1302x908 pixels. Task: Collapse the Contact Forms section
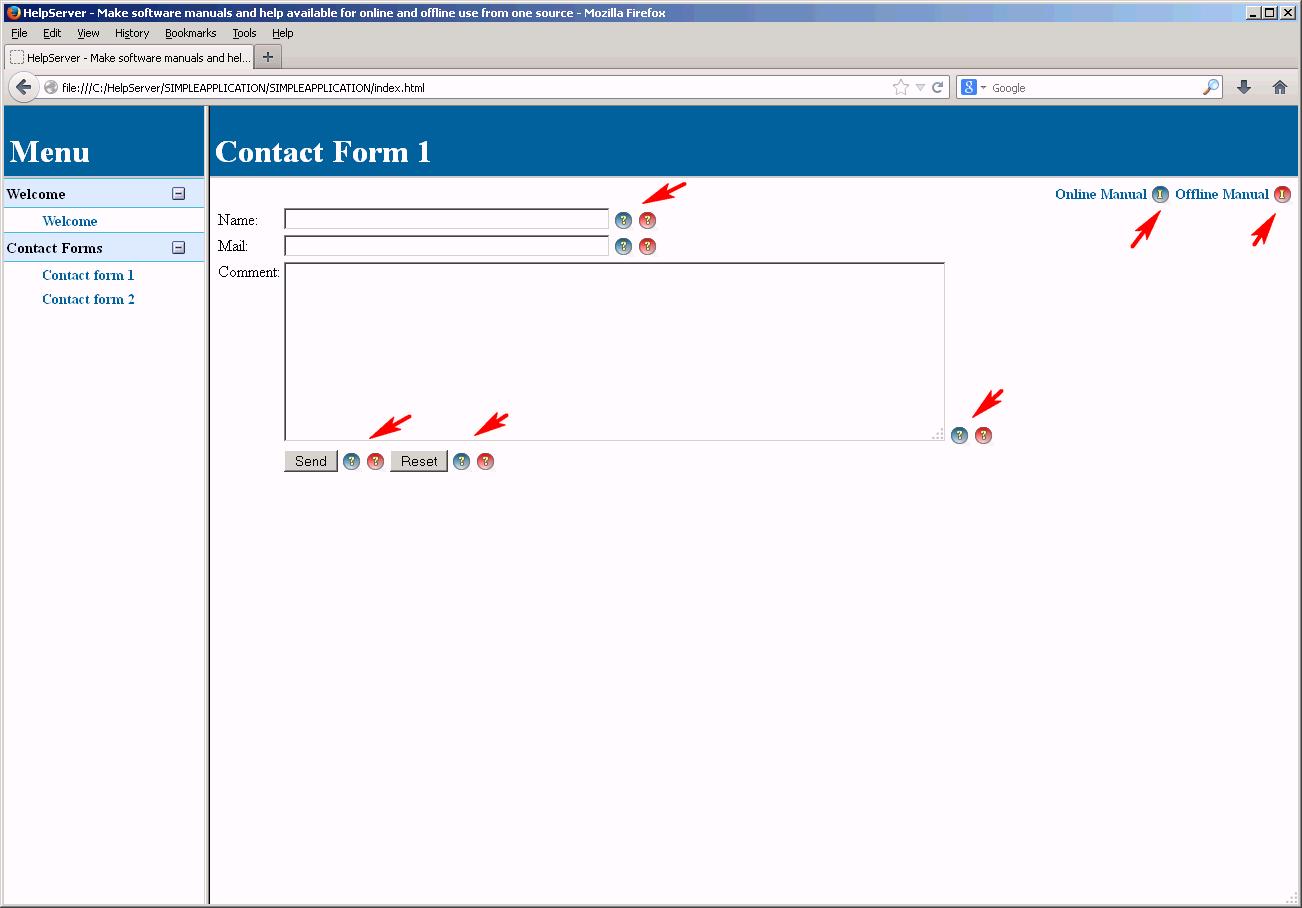click(178, 247)
